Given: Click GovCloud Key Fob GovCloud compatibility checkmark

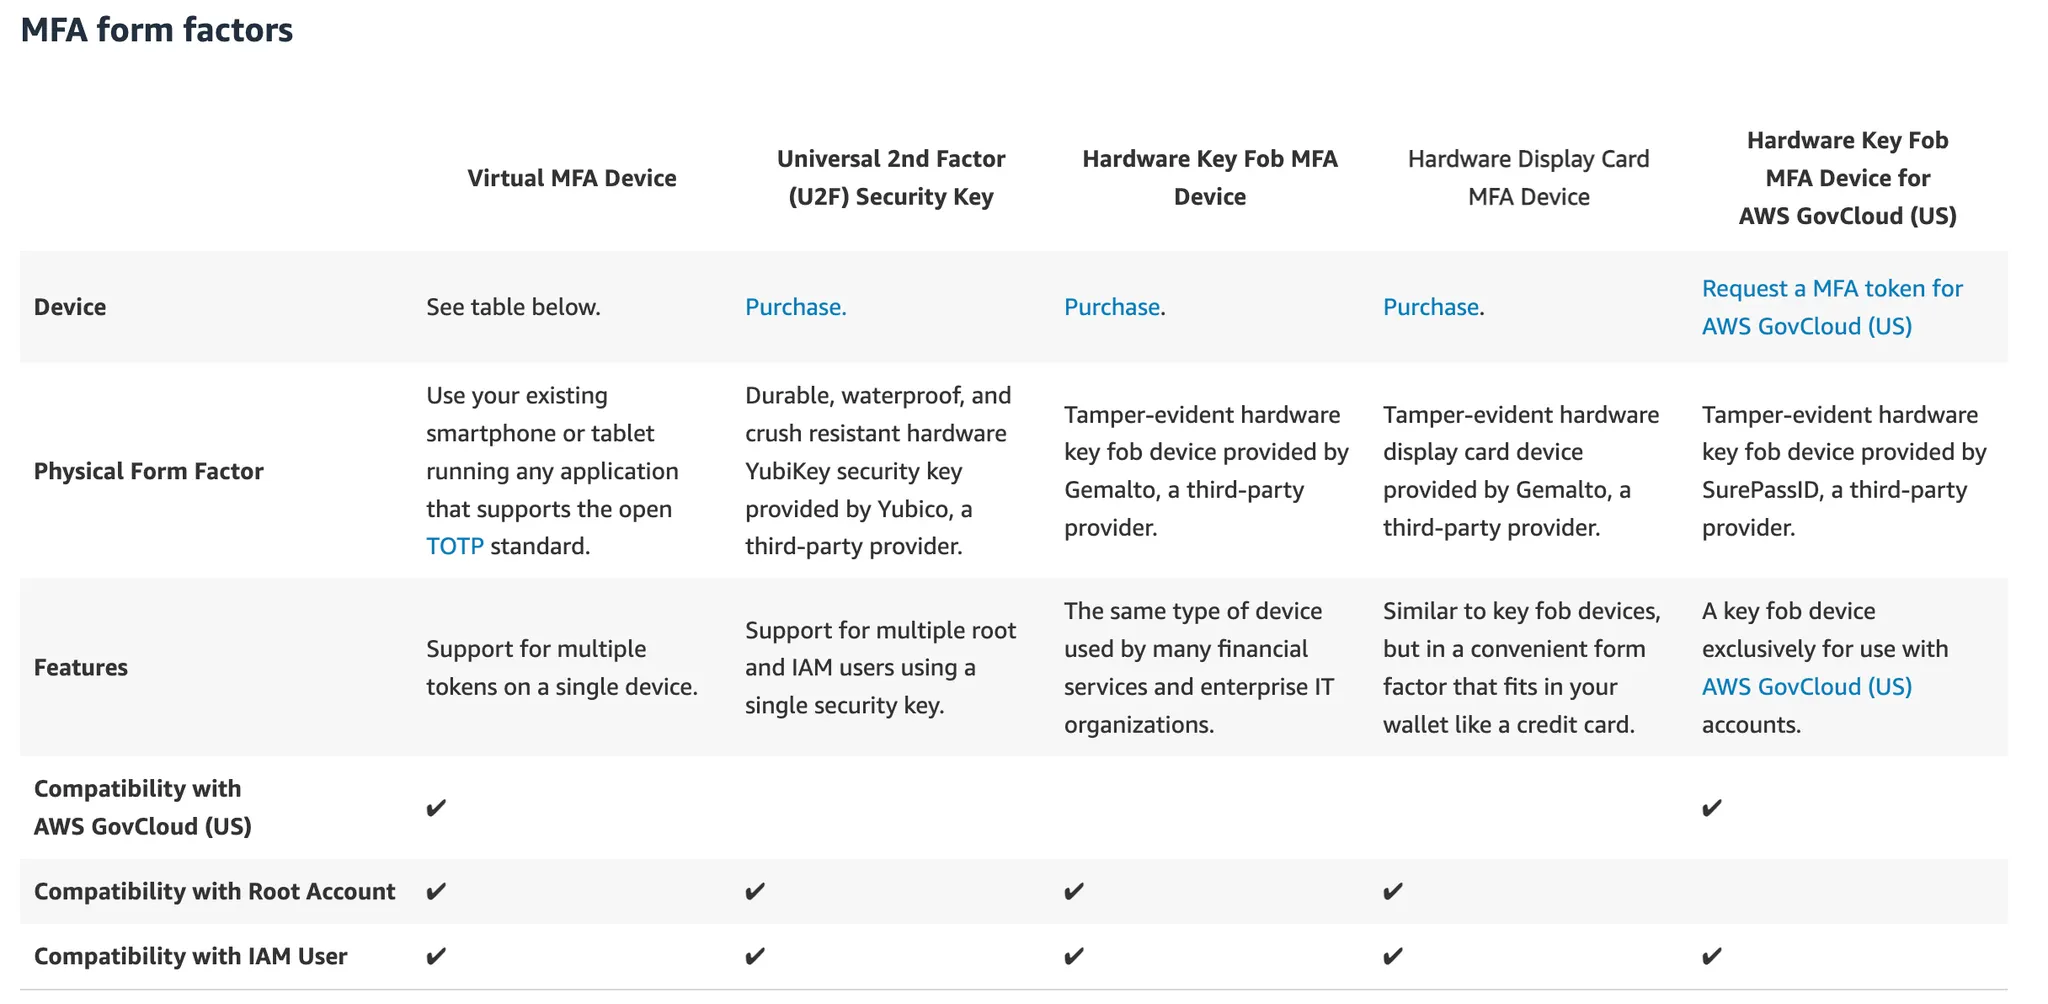Looking at the screenshot, I should tap(1712, 808).
